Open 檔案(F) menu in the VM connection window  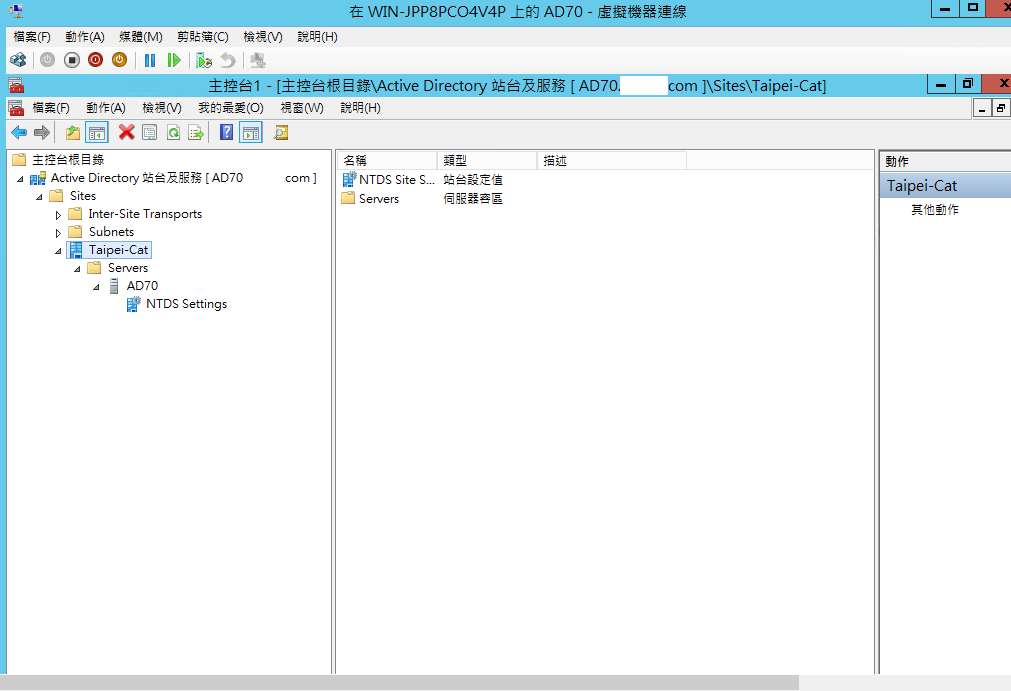32,37
